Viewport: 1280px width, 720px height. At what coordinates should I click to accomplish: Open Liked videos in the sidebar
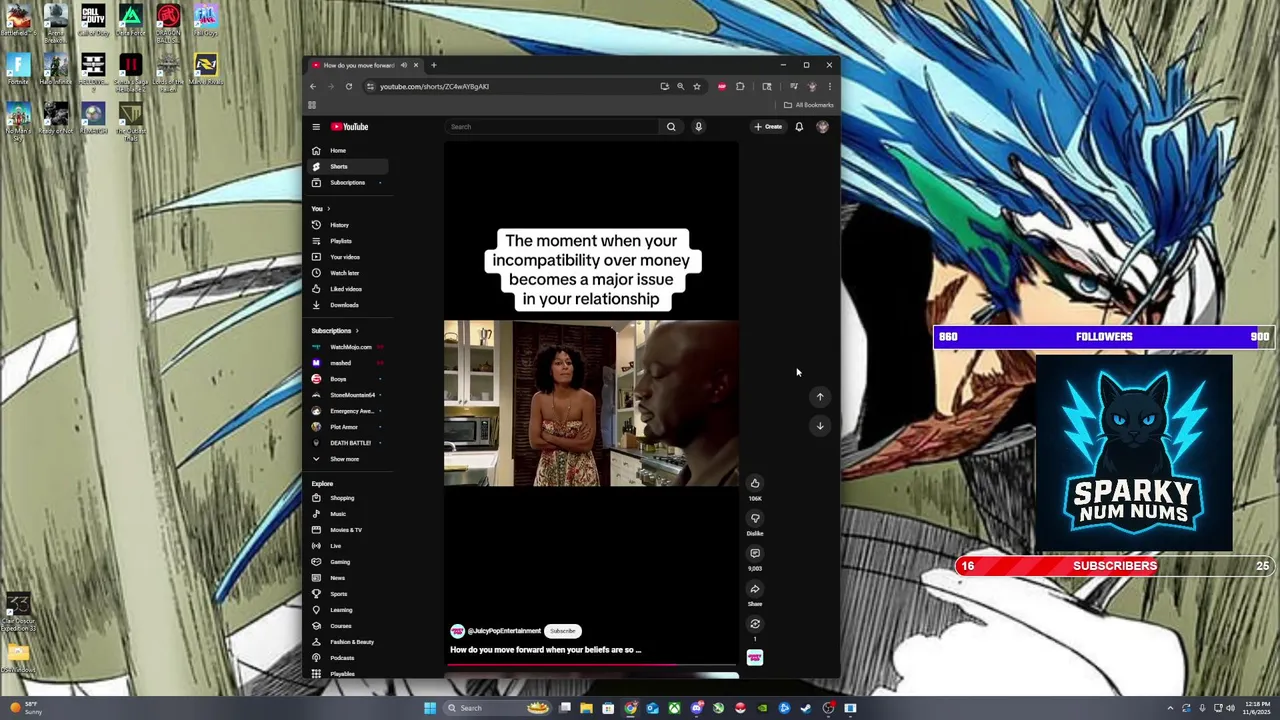coord(347,289)
